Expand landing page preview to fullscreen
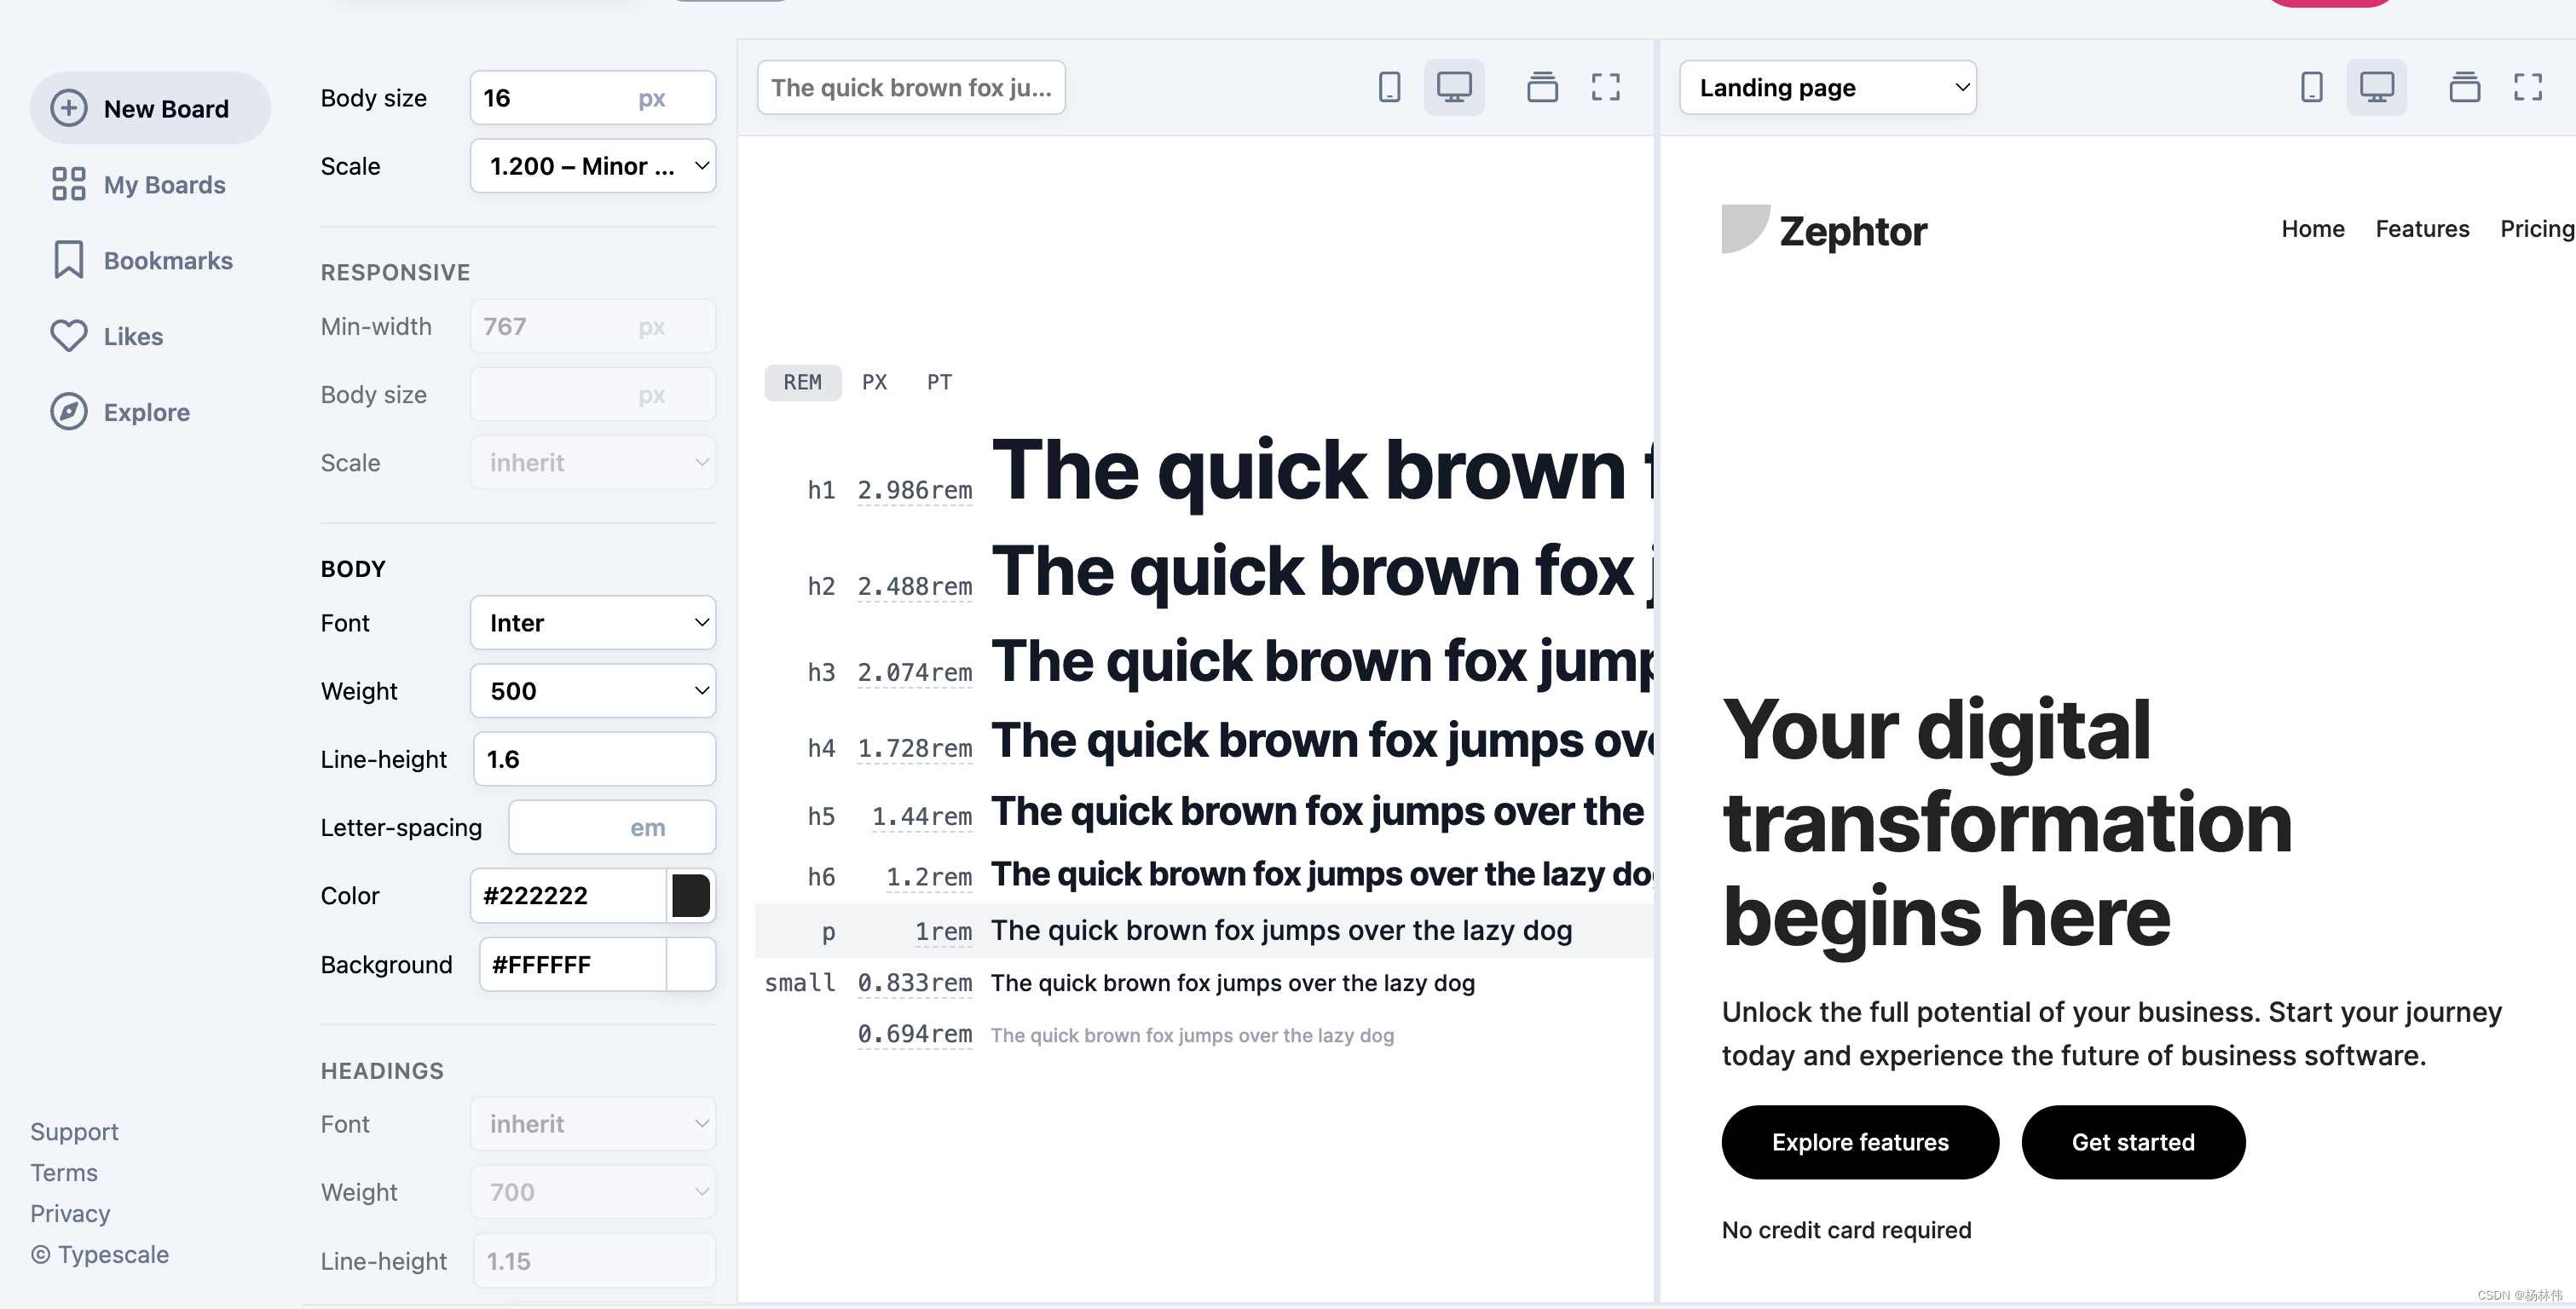Viewport: 2576px width, 1309px height. [x=2527, y=87]
